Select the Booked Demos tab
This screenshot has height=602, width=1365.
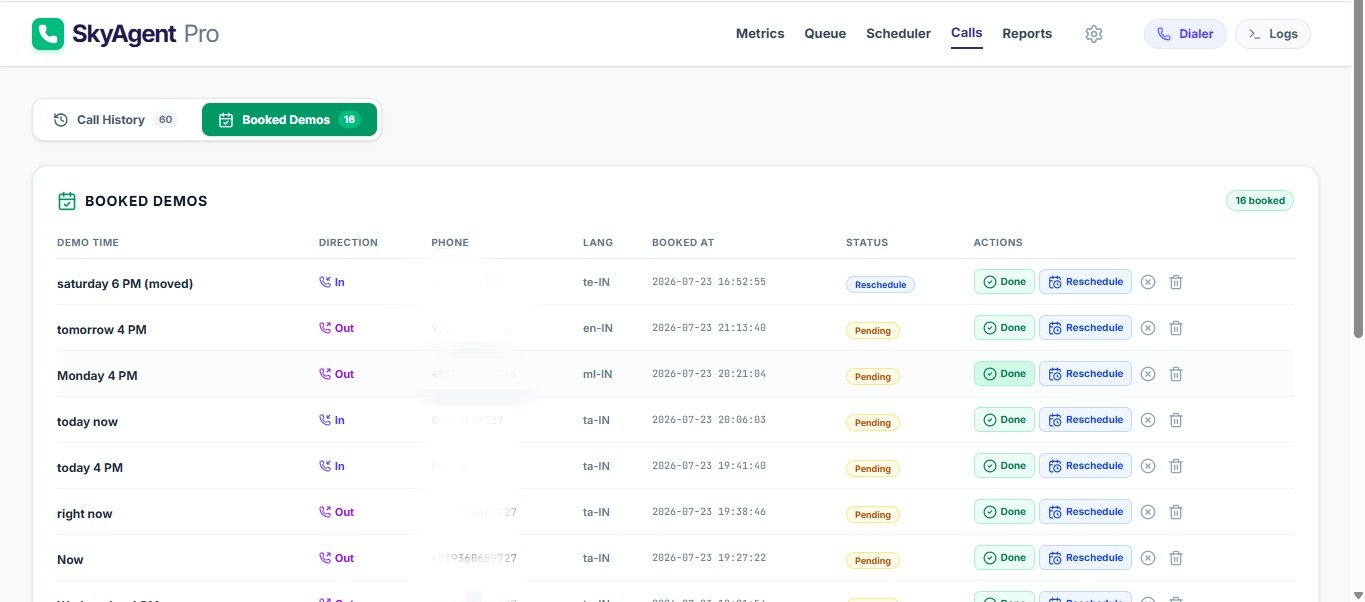pos(289,119)
